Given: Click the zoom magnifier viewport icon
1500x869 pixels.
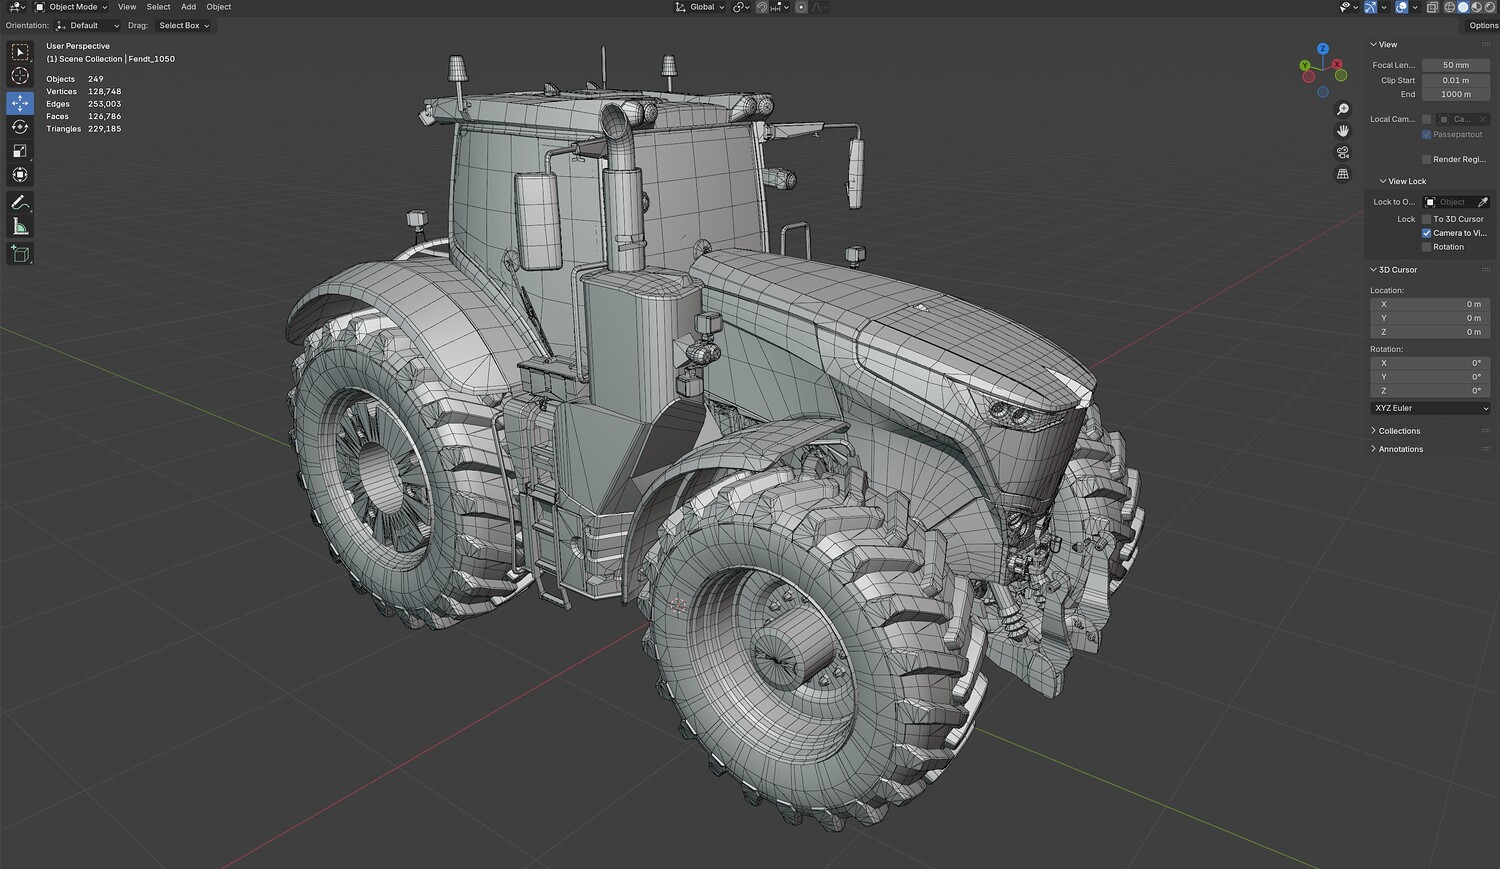Looking at the screenshot, I should pos(1343,109).
